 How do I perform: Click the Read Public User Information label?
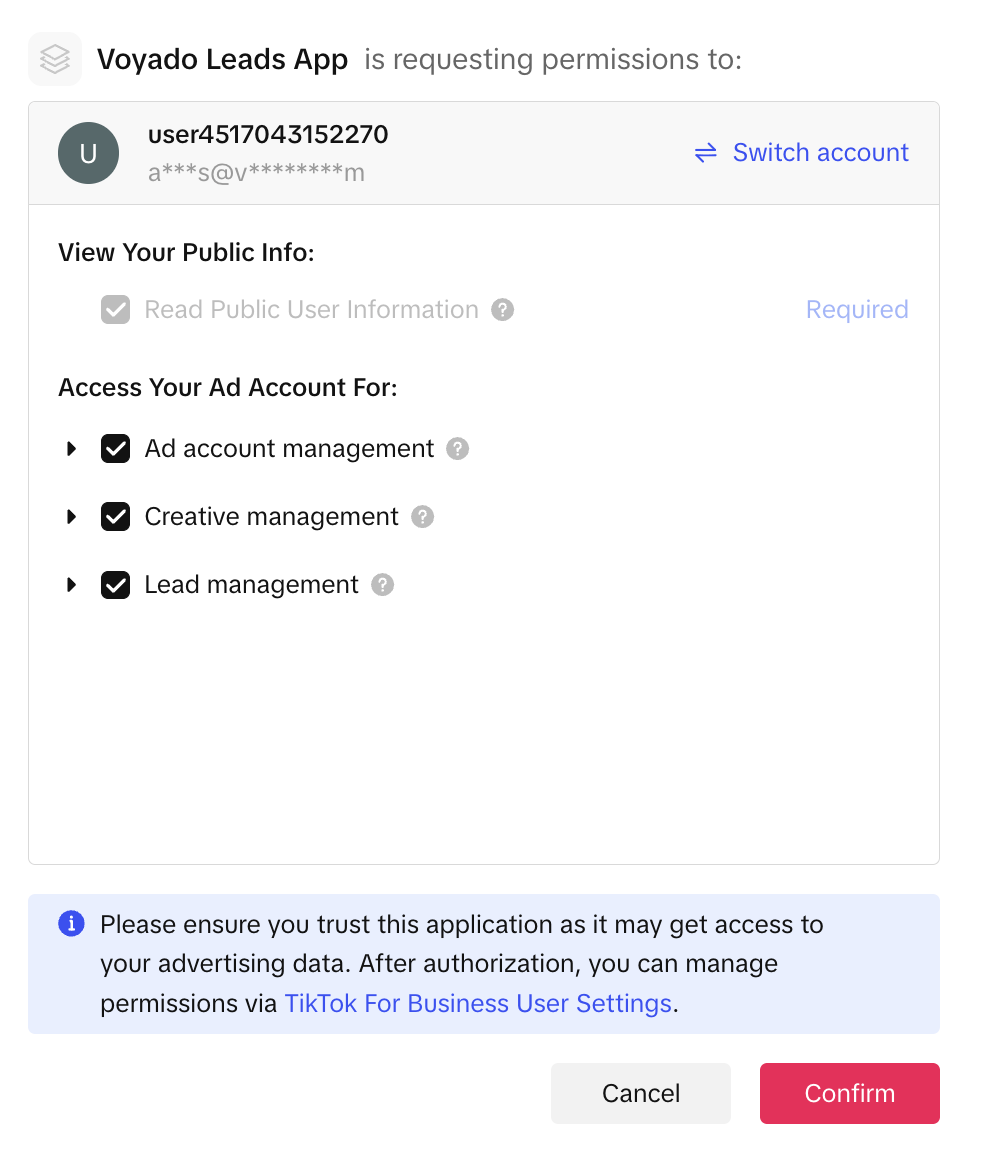coord(312,310)
